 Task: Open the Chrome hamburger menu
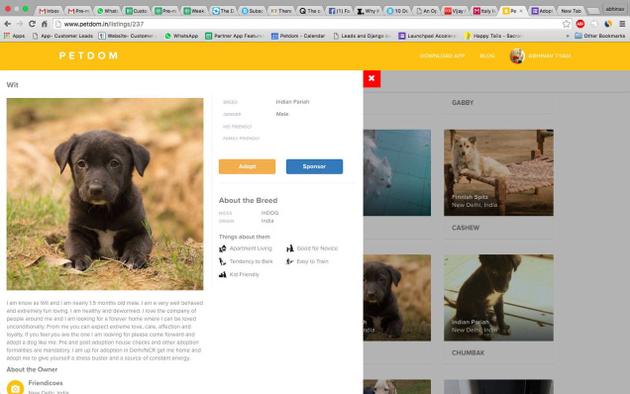pos(622,24)
